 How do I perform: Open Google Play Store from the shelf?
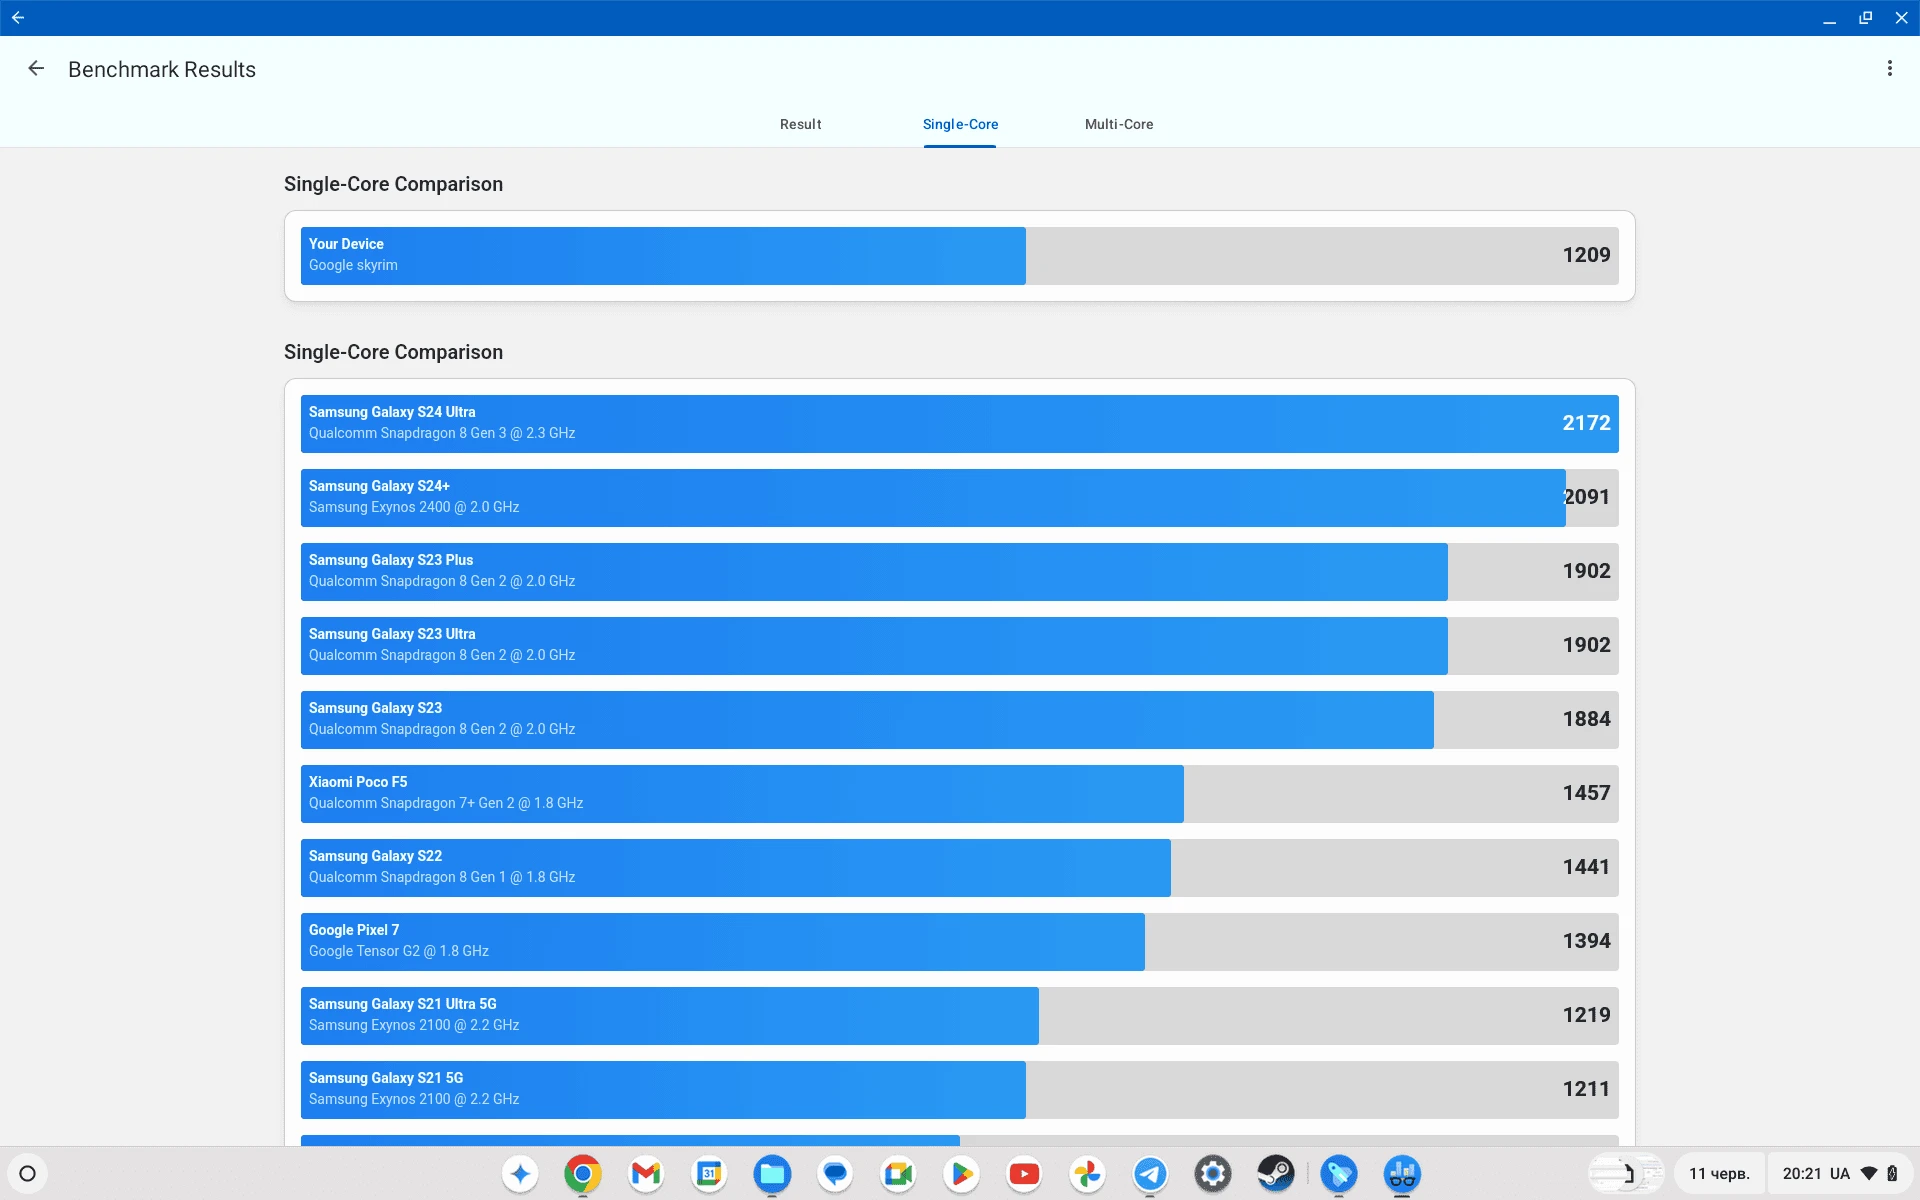(x=961, y=1174)
